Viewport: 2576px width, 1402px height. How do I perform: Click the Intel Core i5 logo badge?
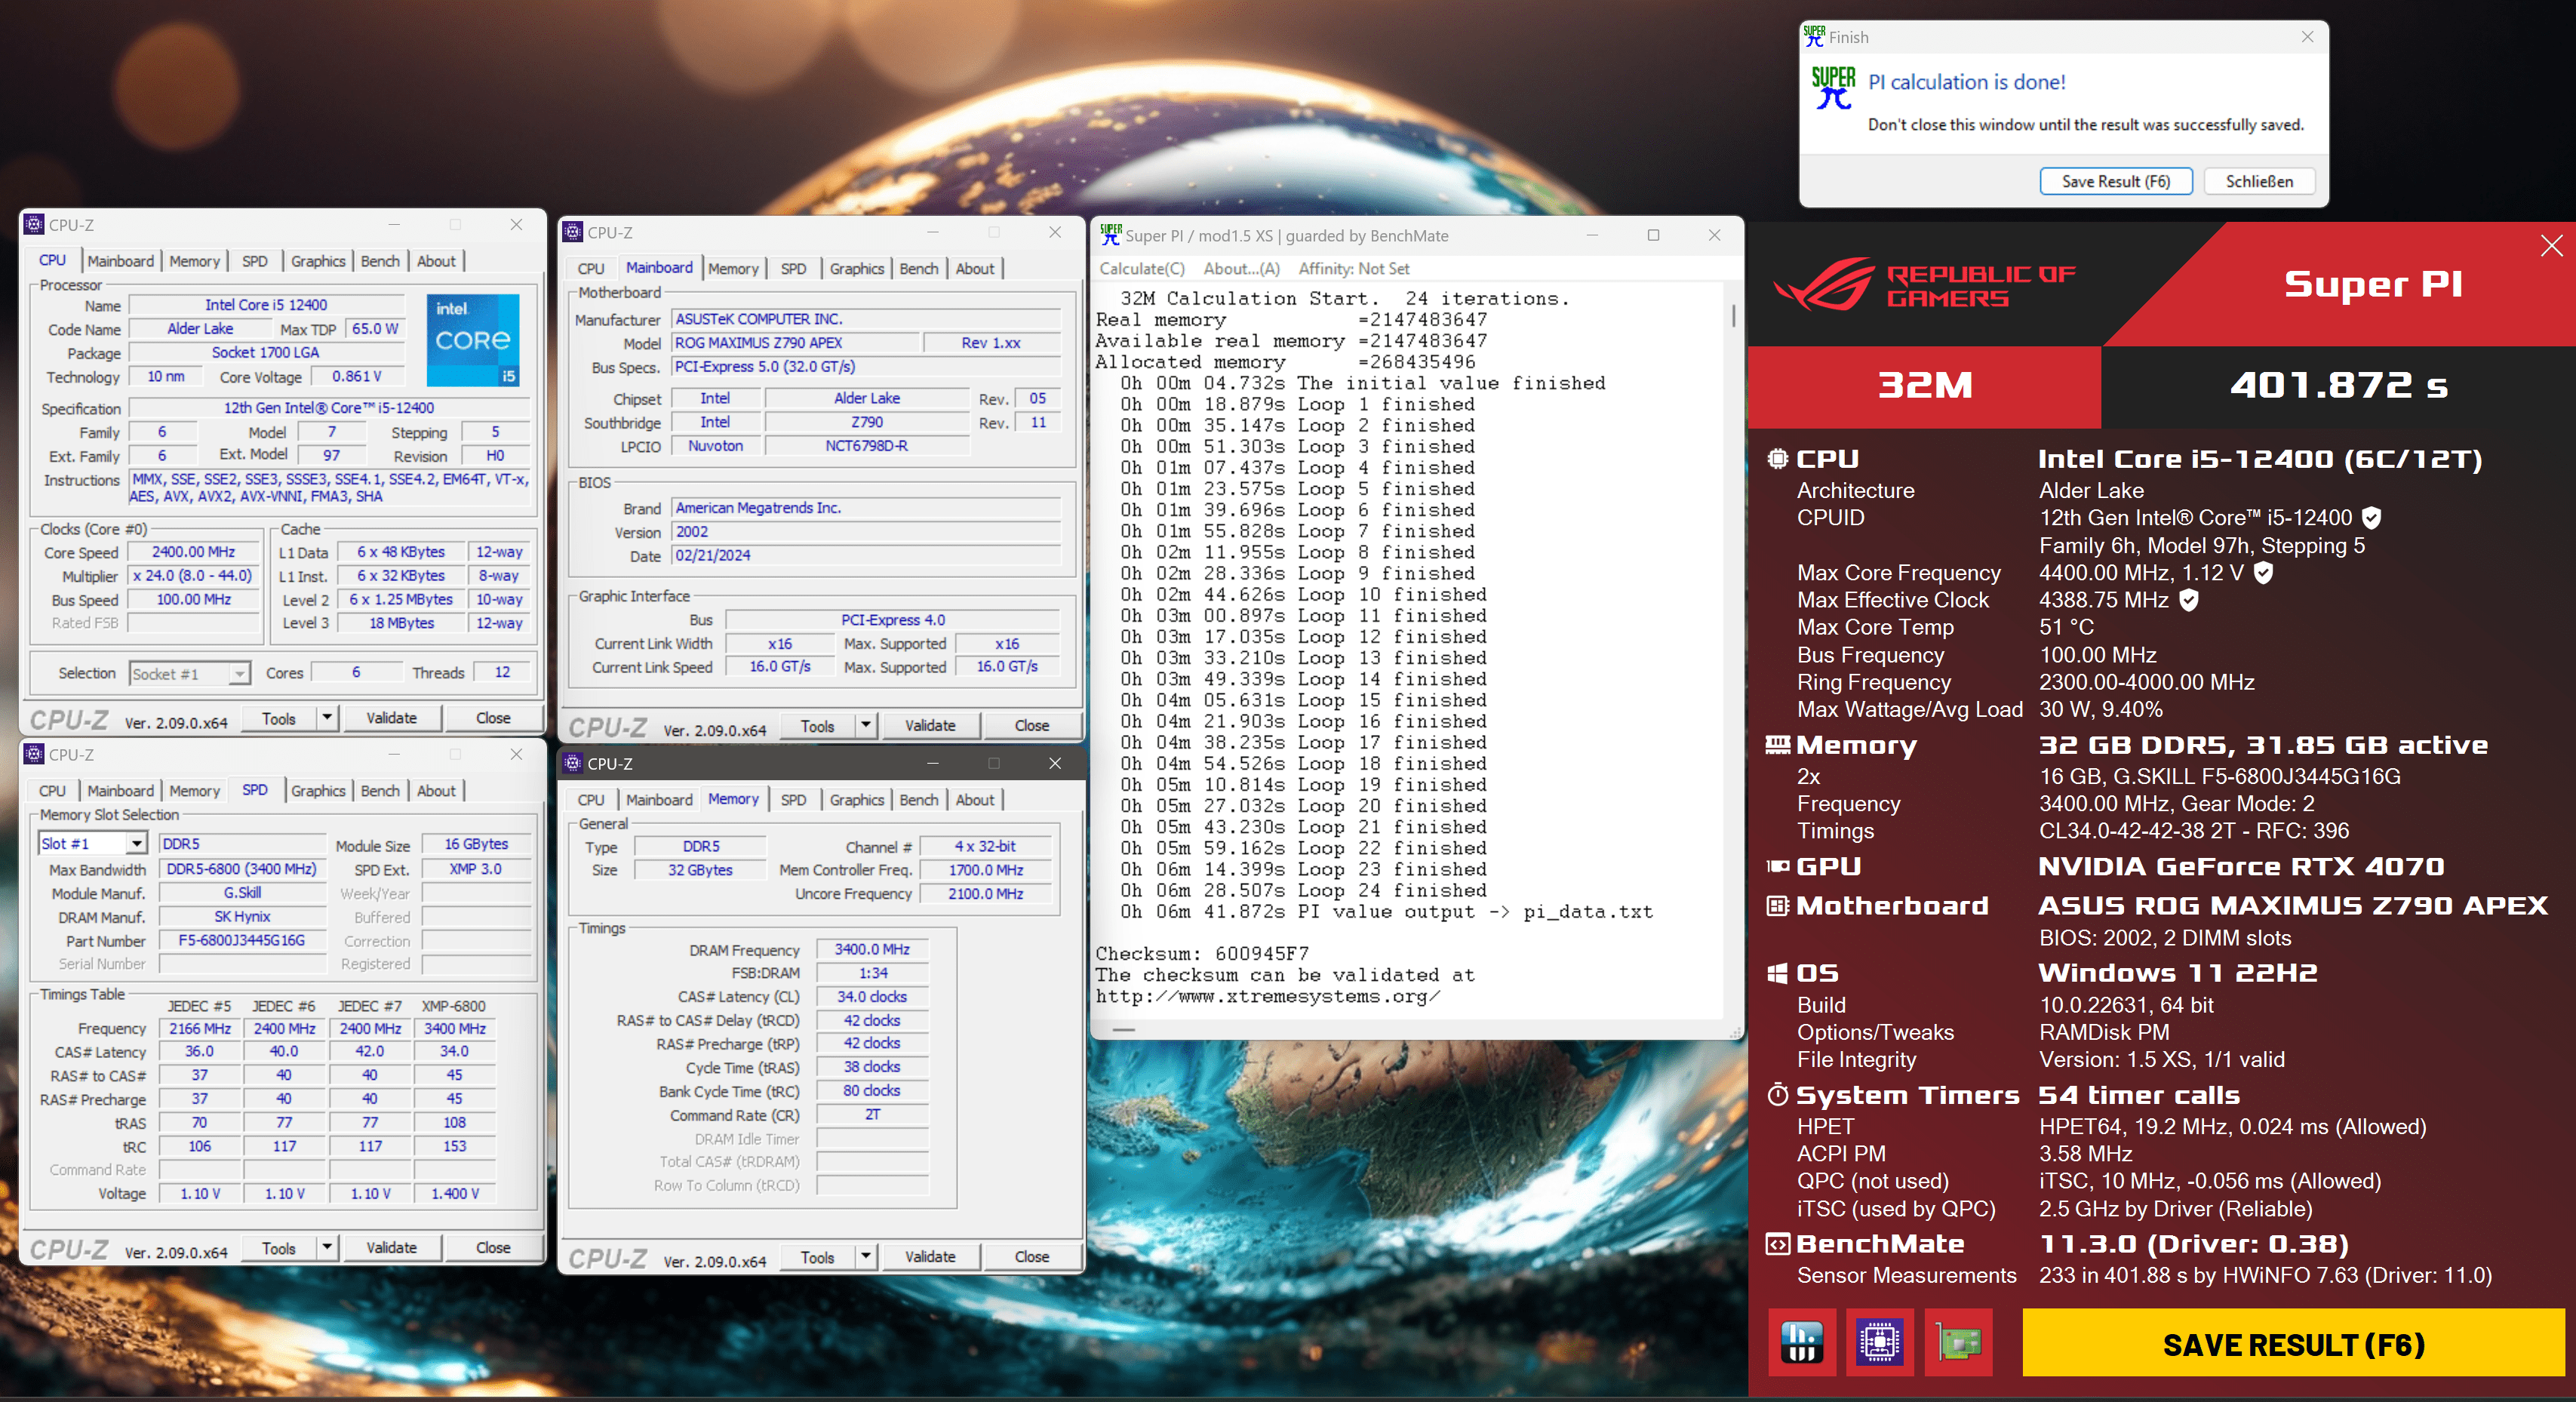473,340
